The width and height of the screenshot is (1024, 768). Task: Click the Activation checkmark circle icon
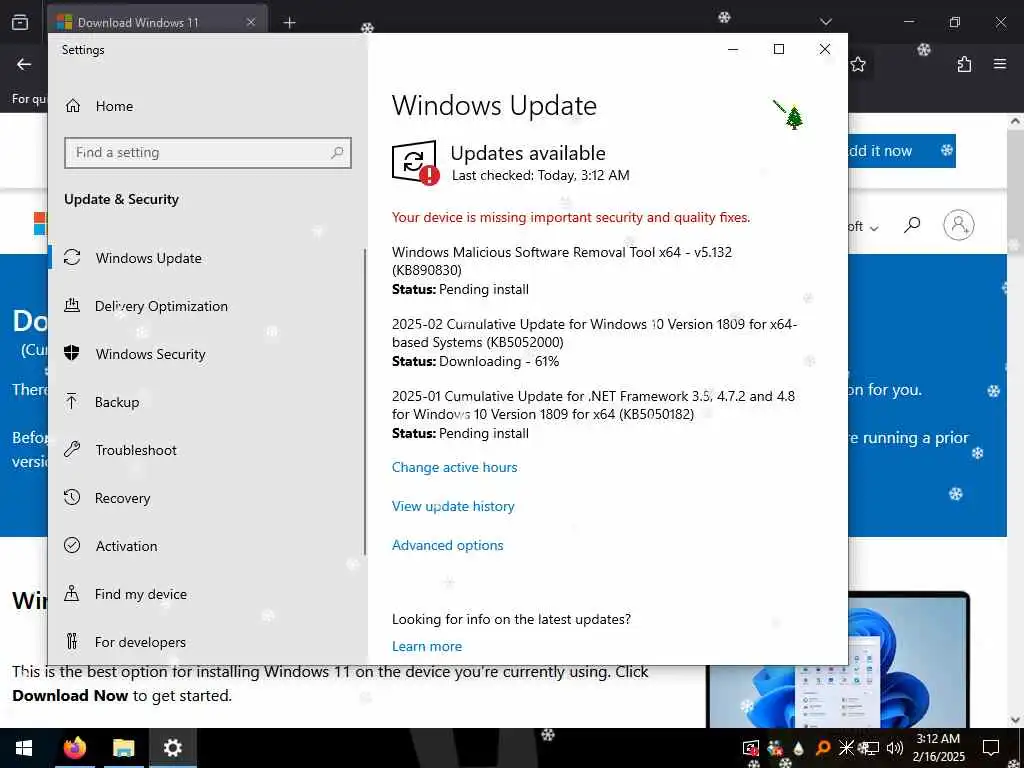coord(72,545)
